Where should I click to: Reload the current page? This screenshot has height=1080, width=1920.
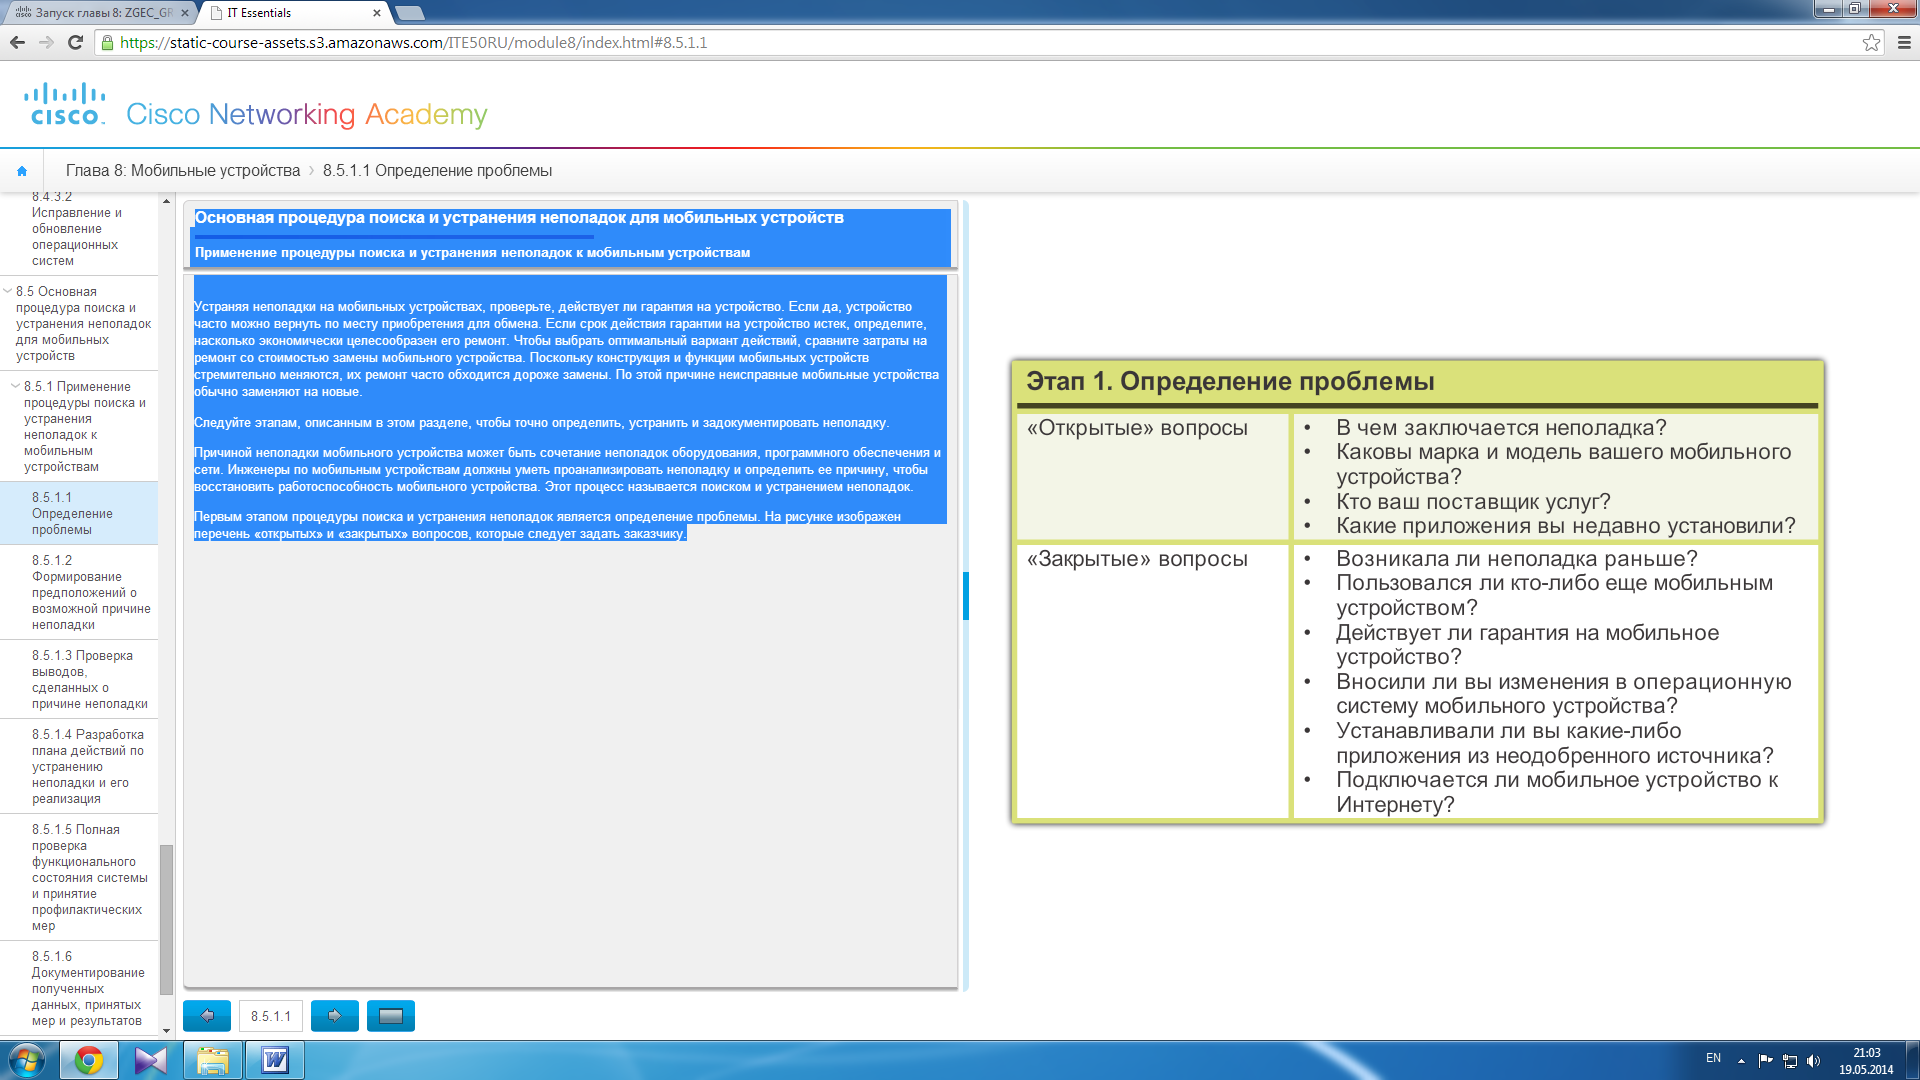tap(75, 42)
